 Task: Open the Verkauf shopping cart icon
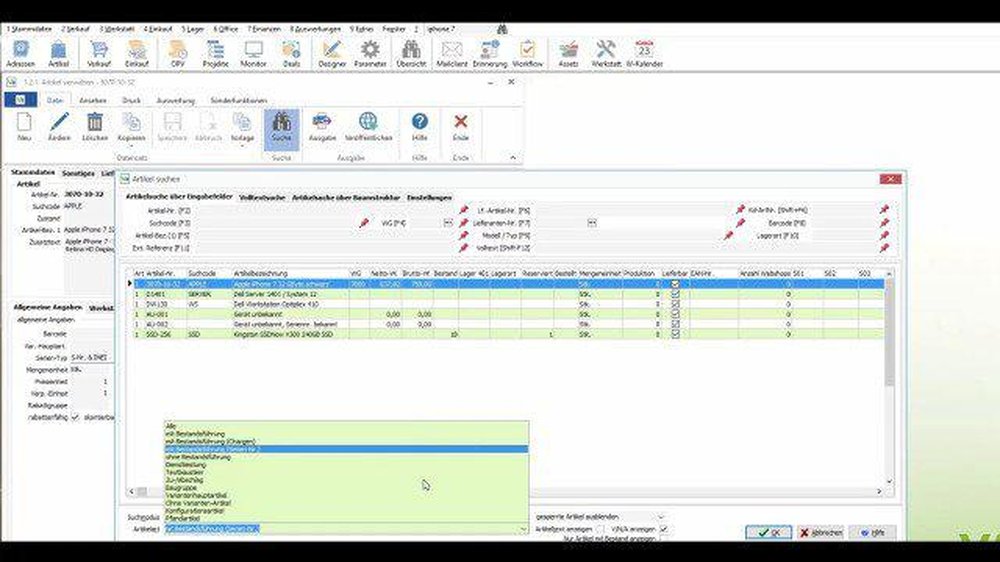[x=99, y=54]
